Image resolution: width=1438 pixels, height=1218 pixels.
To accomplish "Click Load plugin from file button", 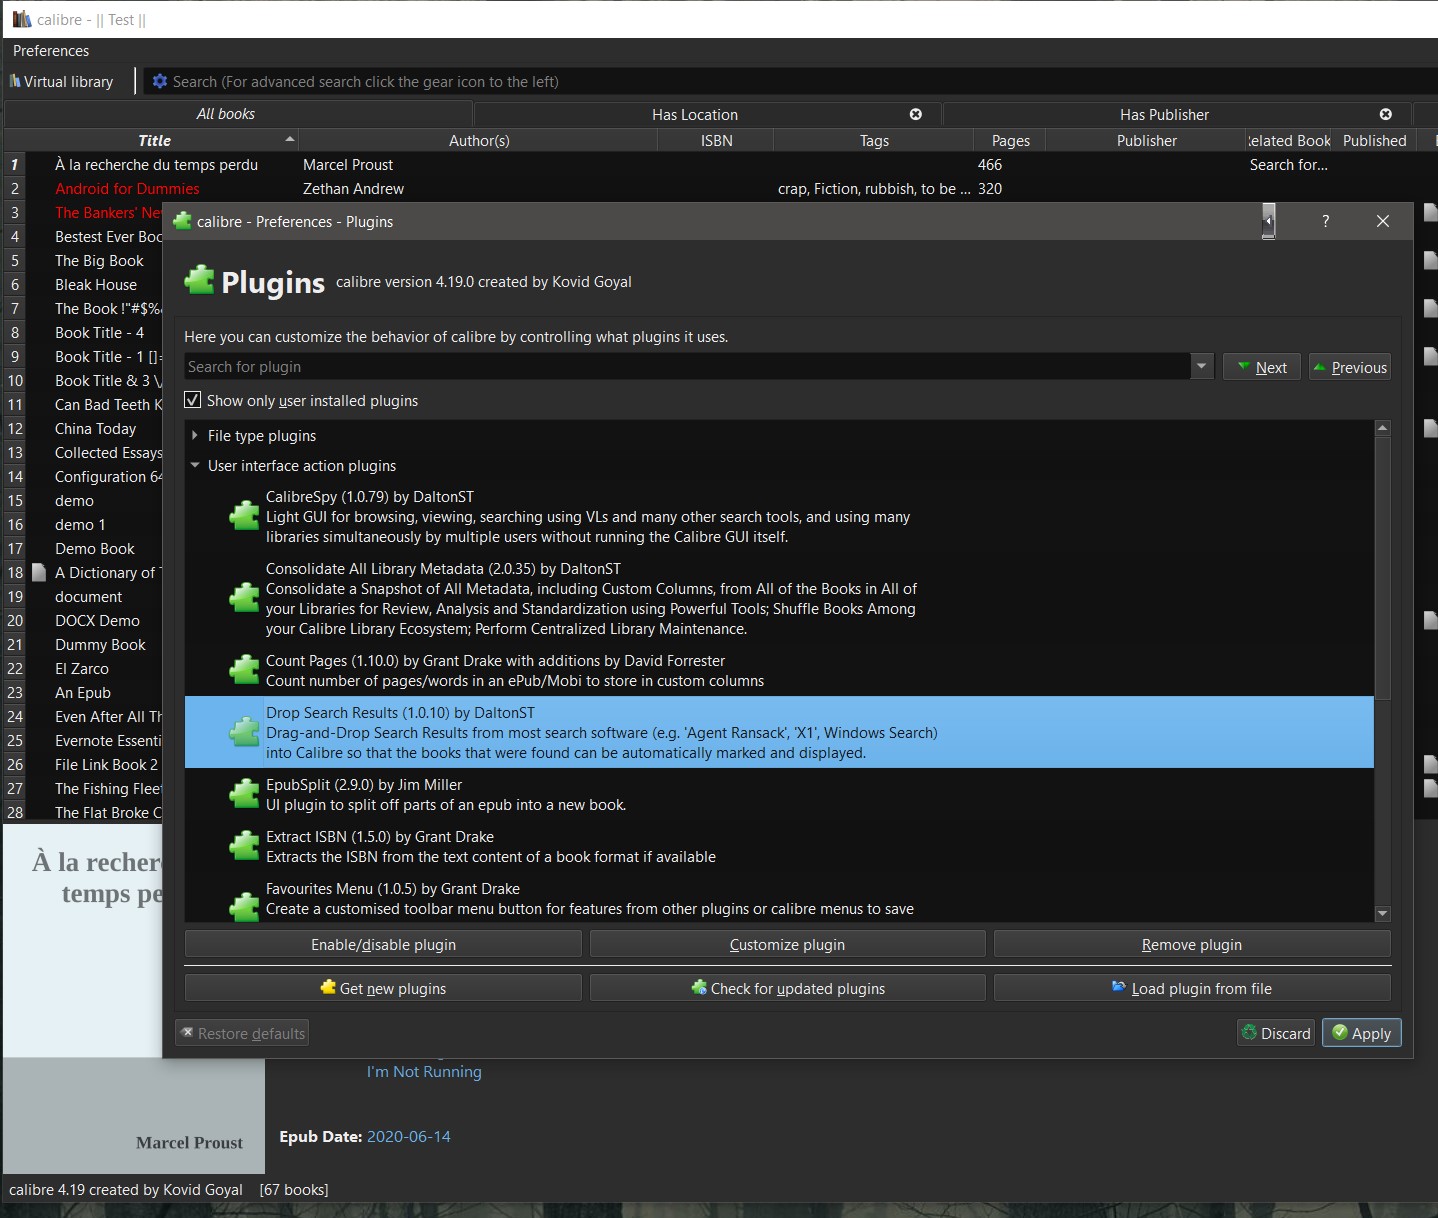I will 1192,988.
